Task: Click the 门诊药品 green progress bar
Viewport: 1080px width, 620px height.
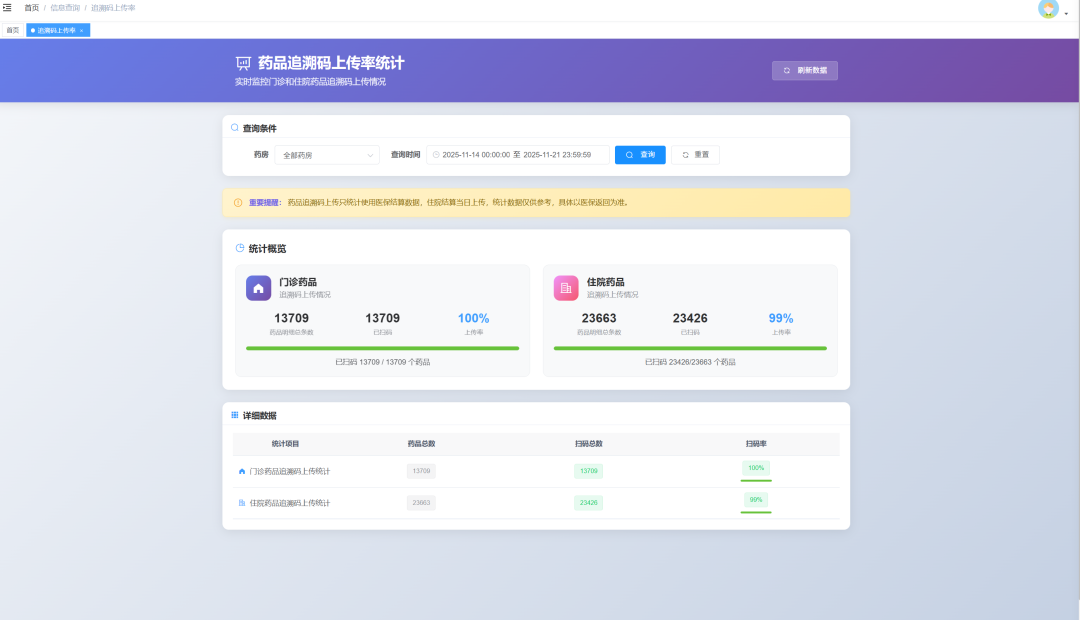Action: (x=382, y=349)
